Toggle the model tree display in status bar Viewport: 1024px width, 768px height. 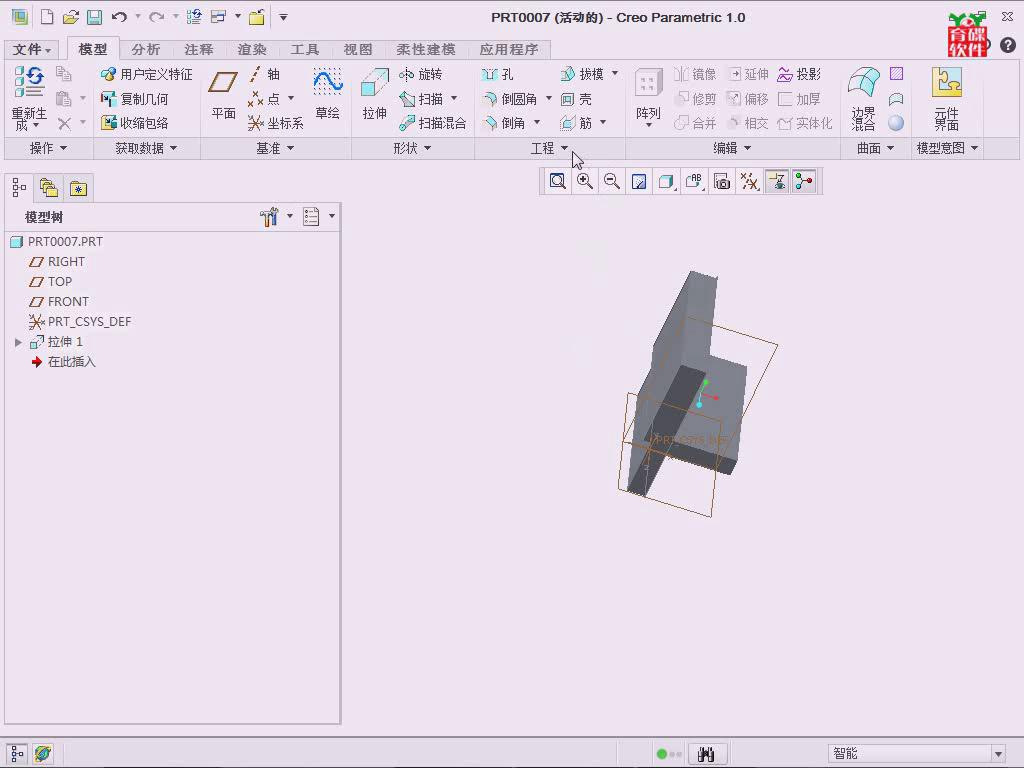coord(17,754)
